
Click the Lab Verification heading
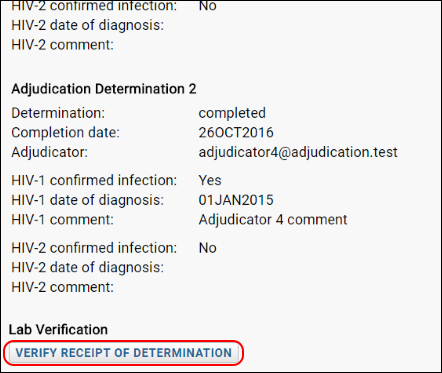pyautogui.click(x=58, y=330)
